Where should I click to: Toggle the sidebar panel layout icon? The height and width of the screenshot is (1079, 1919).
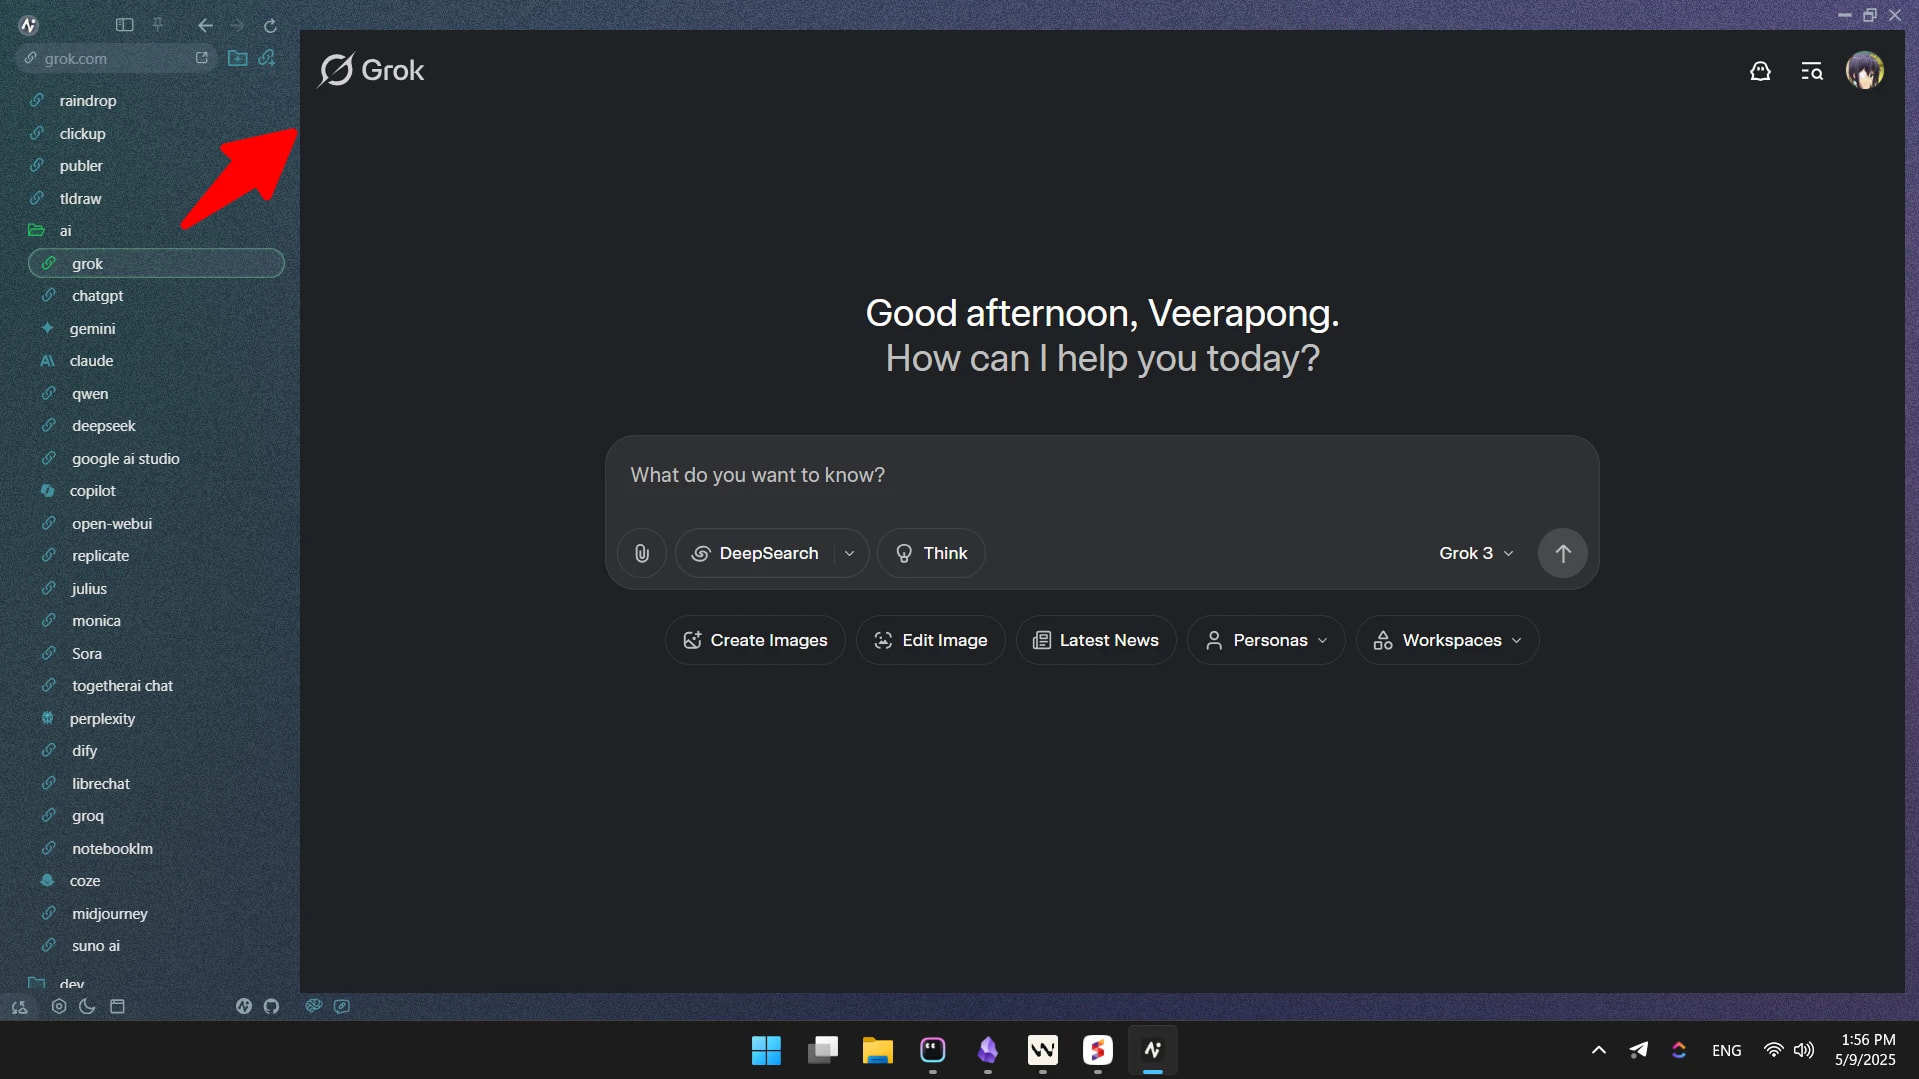click(124, 25)
